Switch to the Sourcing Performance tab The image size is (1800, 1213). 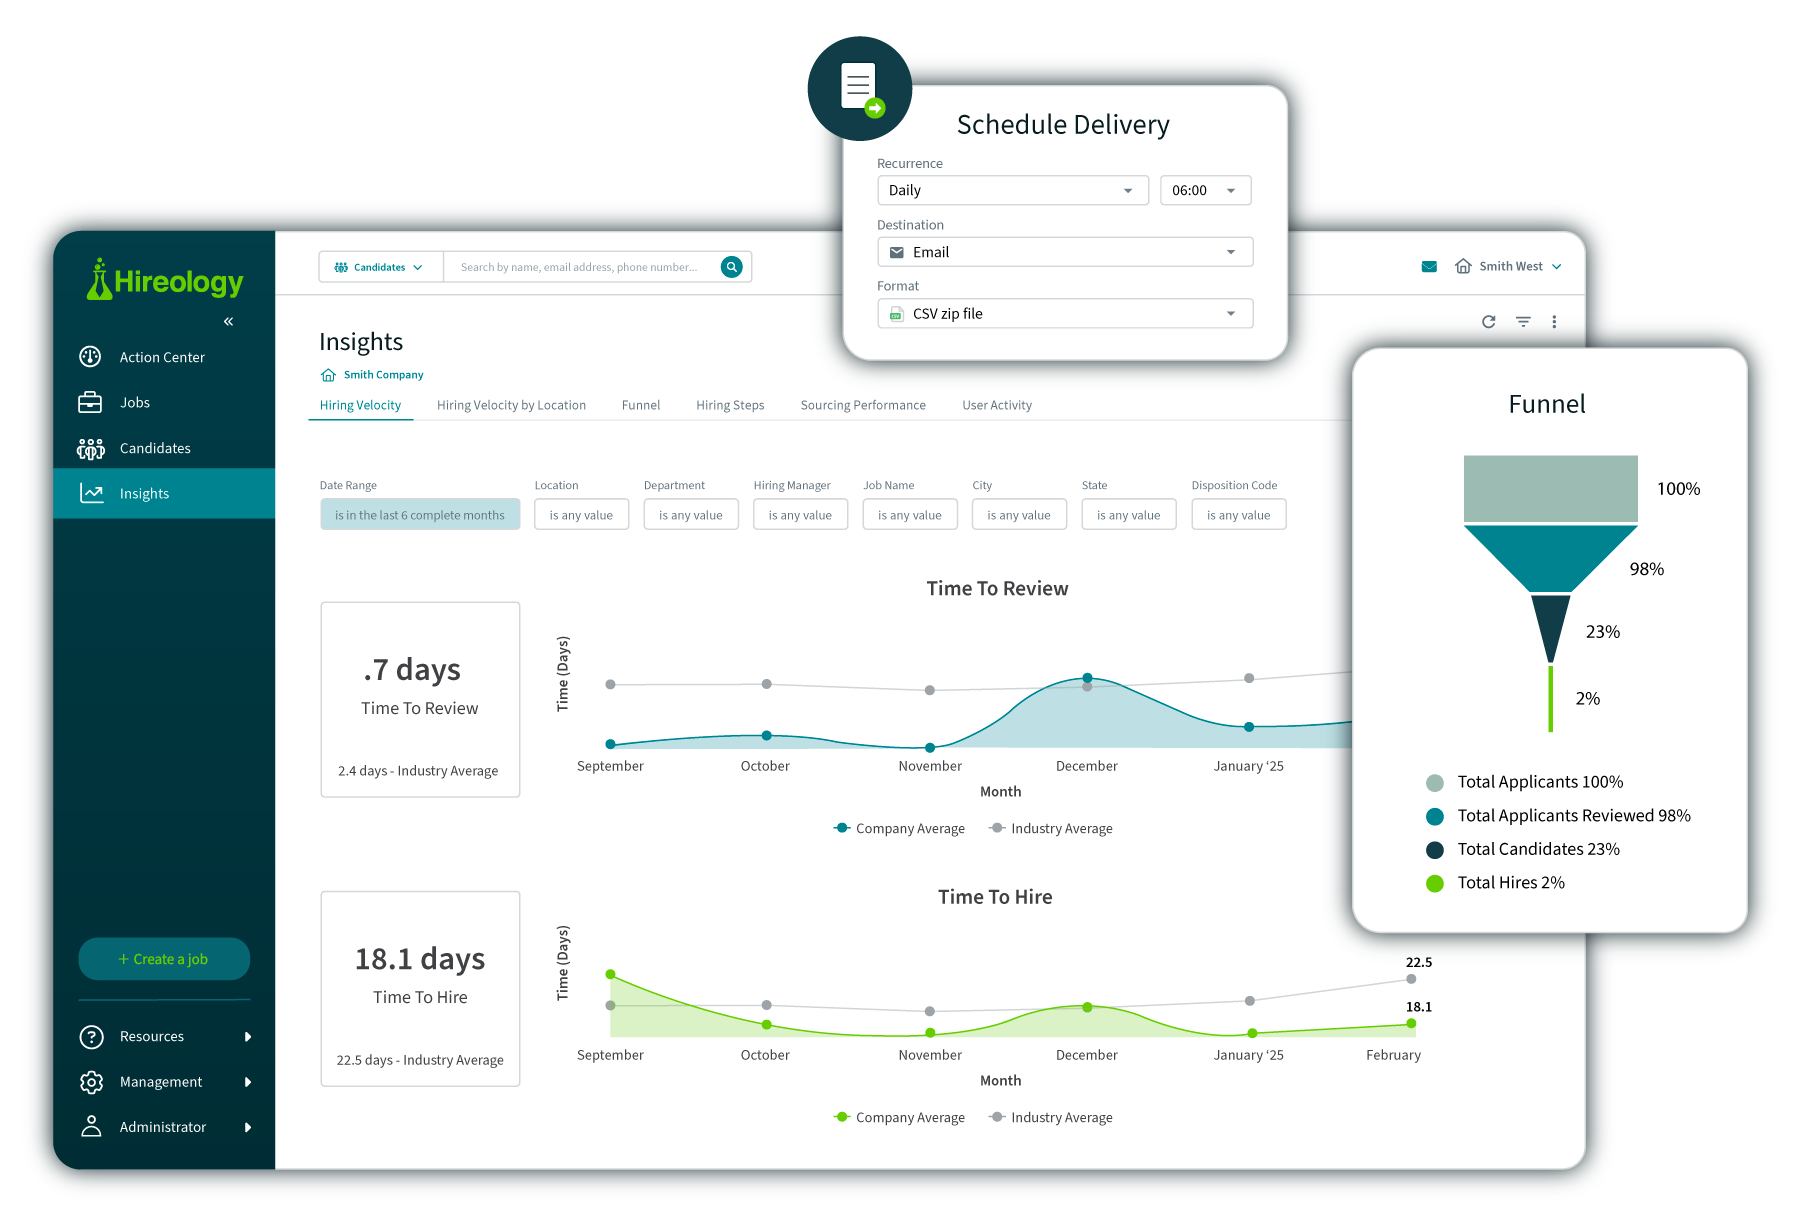click(x=863, y=405)
